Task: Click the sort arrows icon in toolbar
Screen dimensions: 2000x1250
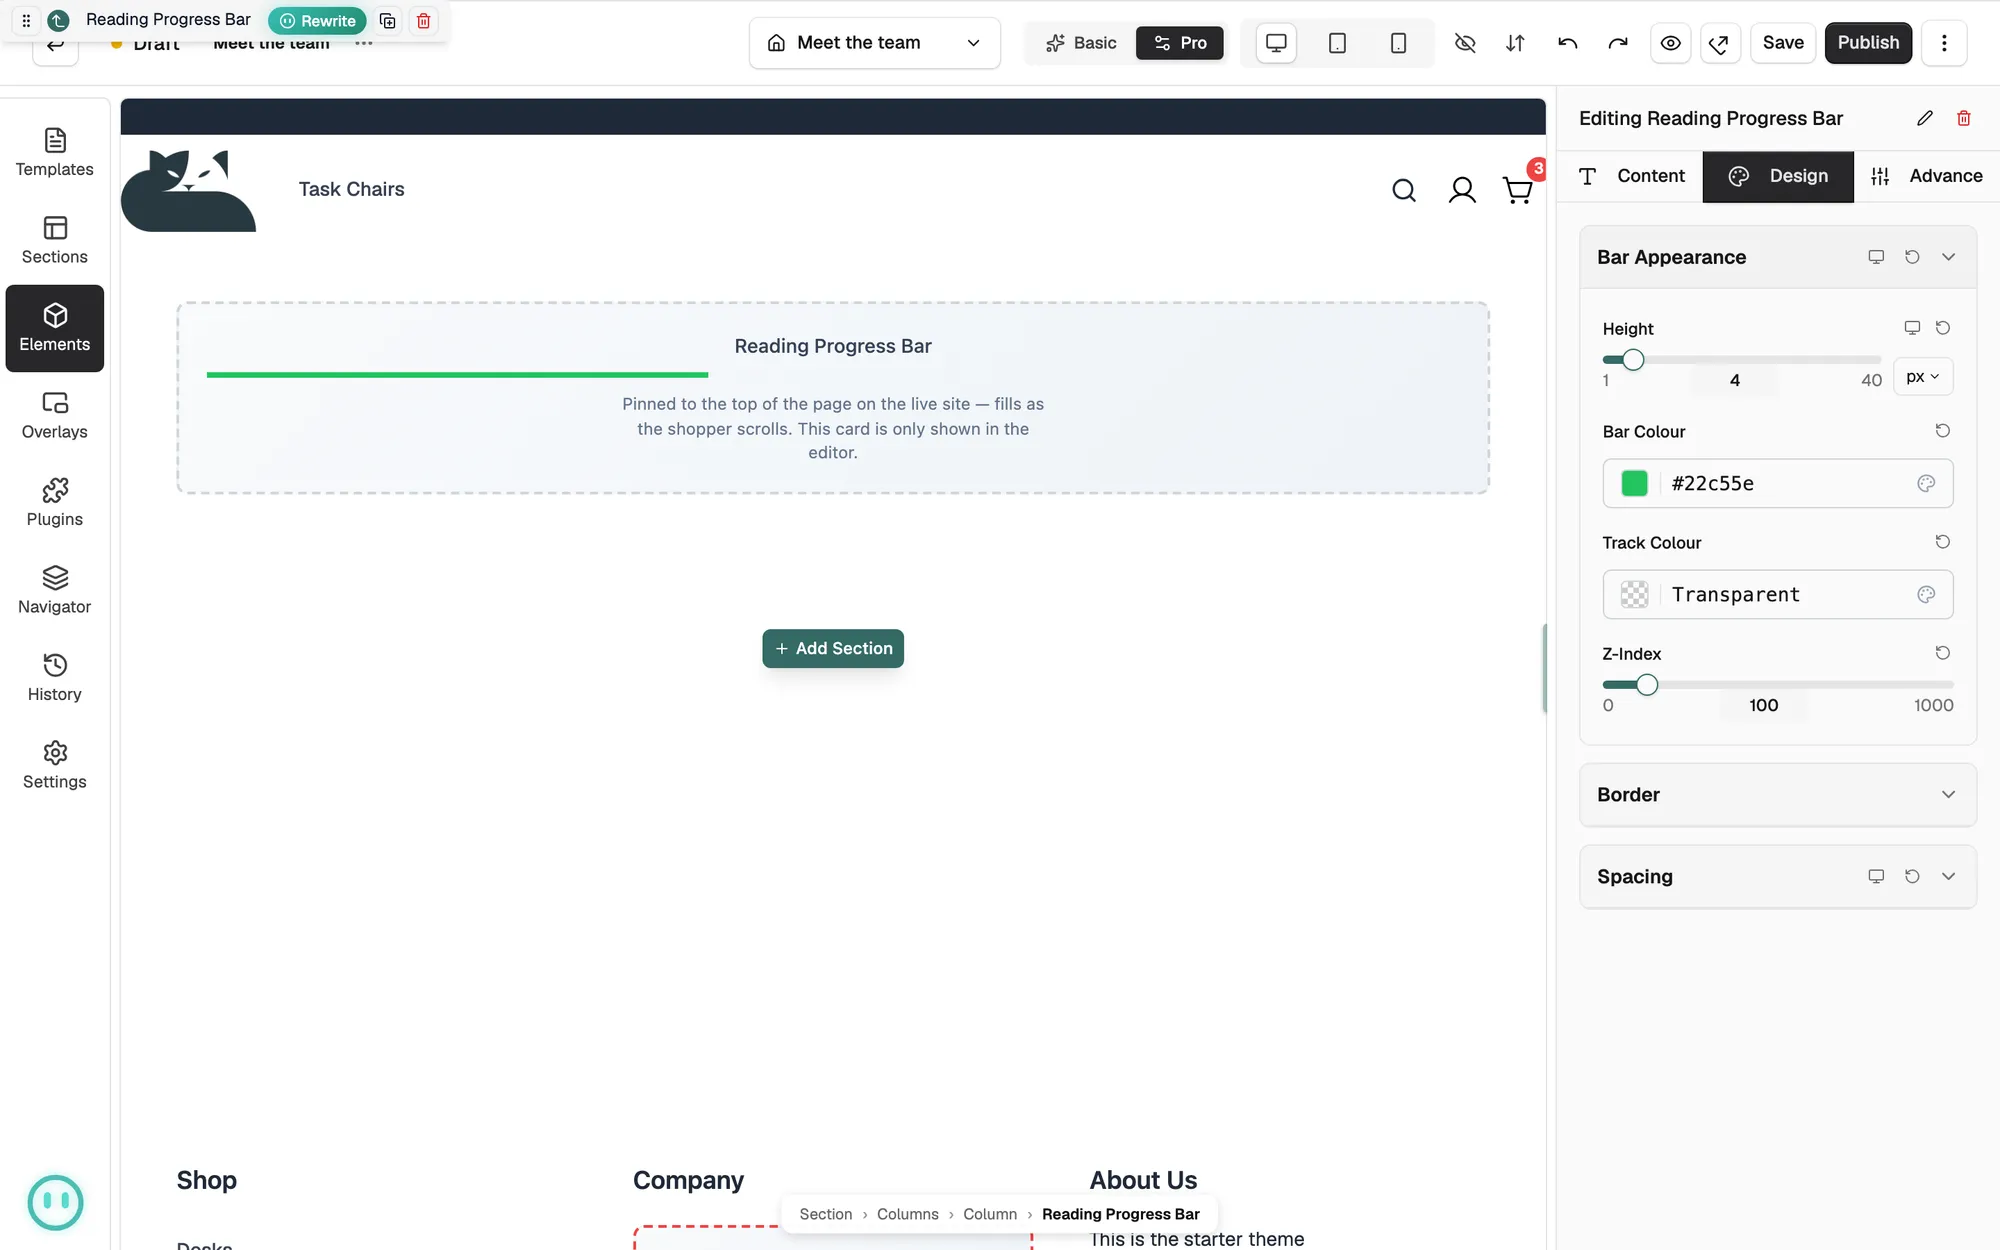Action: pos(1515,43)
